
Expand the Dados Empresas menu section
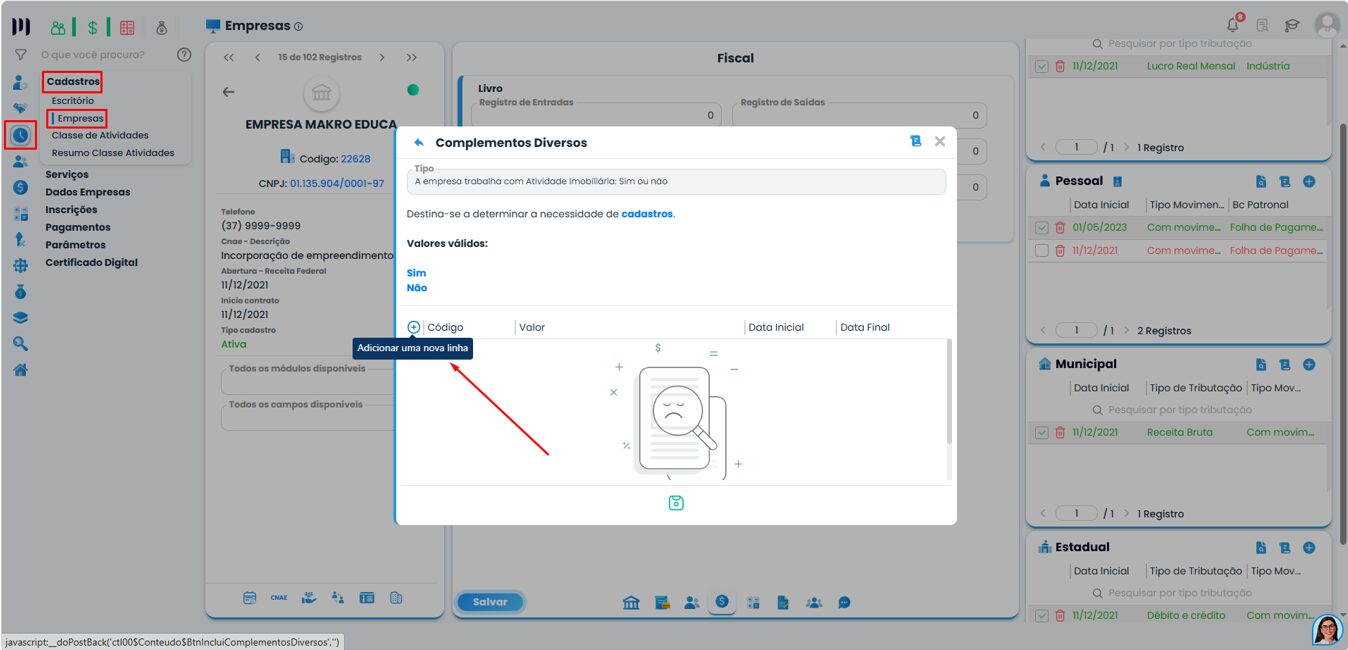(88, 192)
